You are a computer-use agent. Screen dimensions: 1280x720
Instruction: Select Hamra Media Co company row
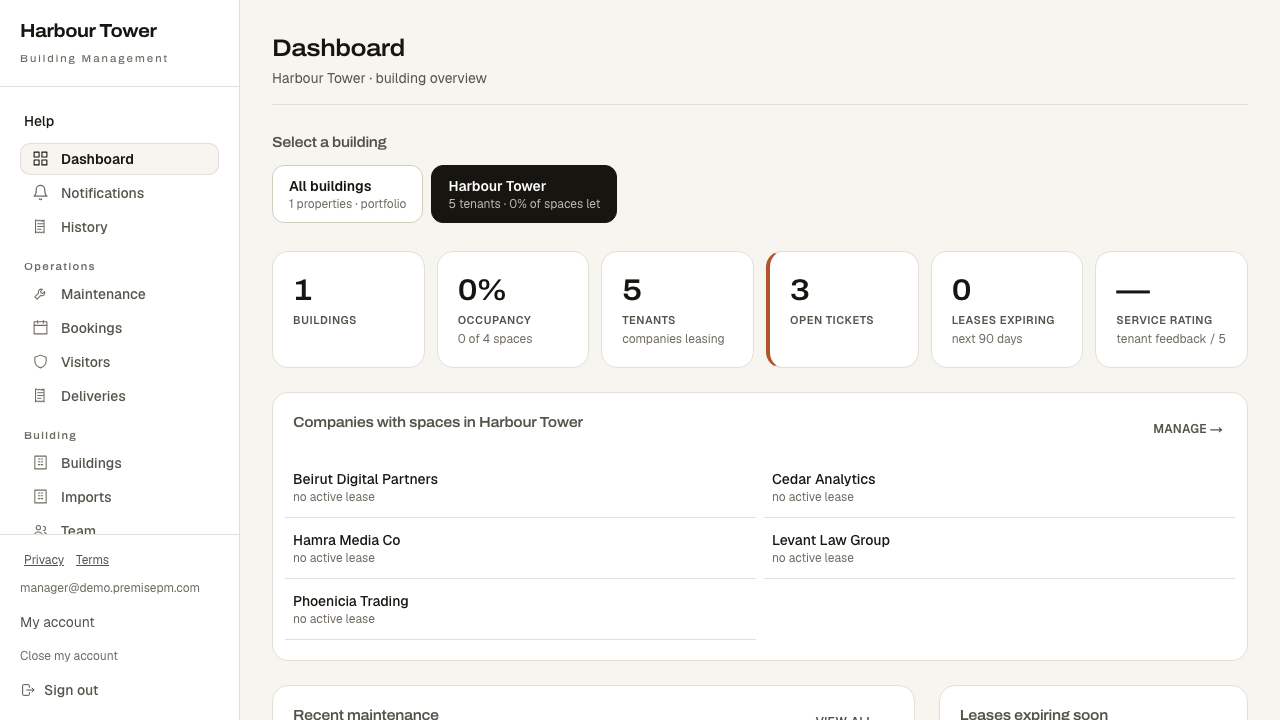[520, 548]
